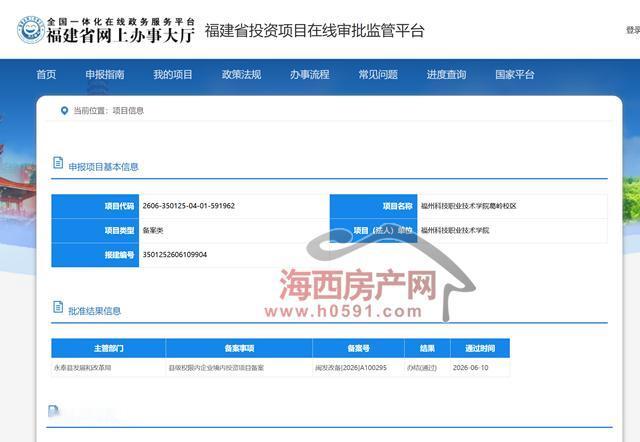Click filing number 闽发改备[2026]A100295
The width and height of the screenshot is (640, 442).
[351, 368]
